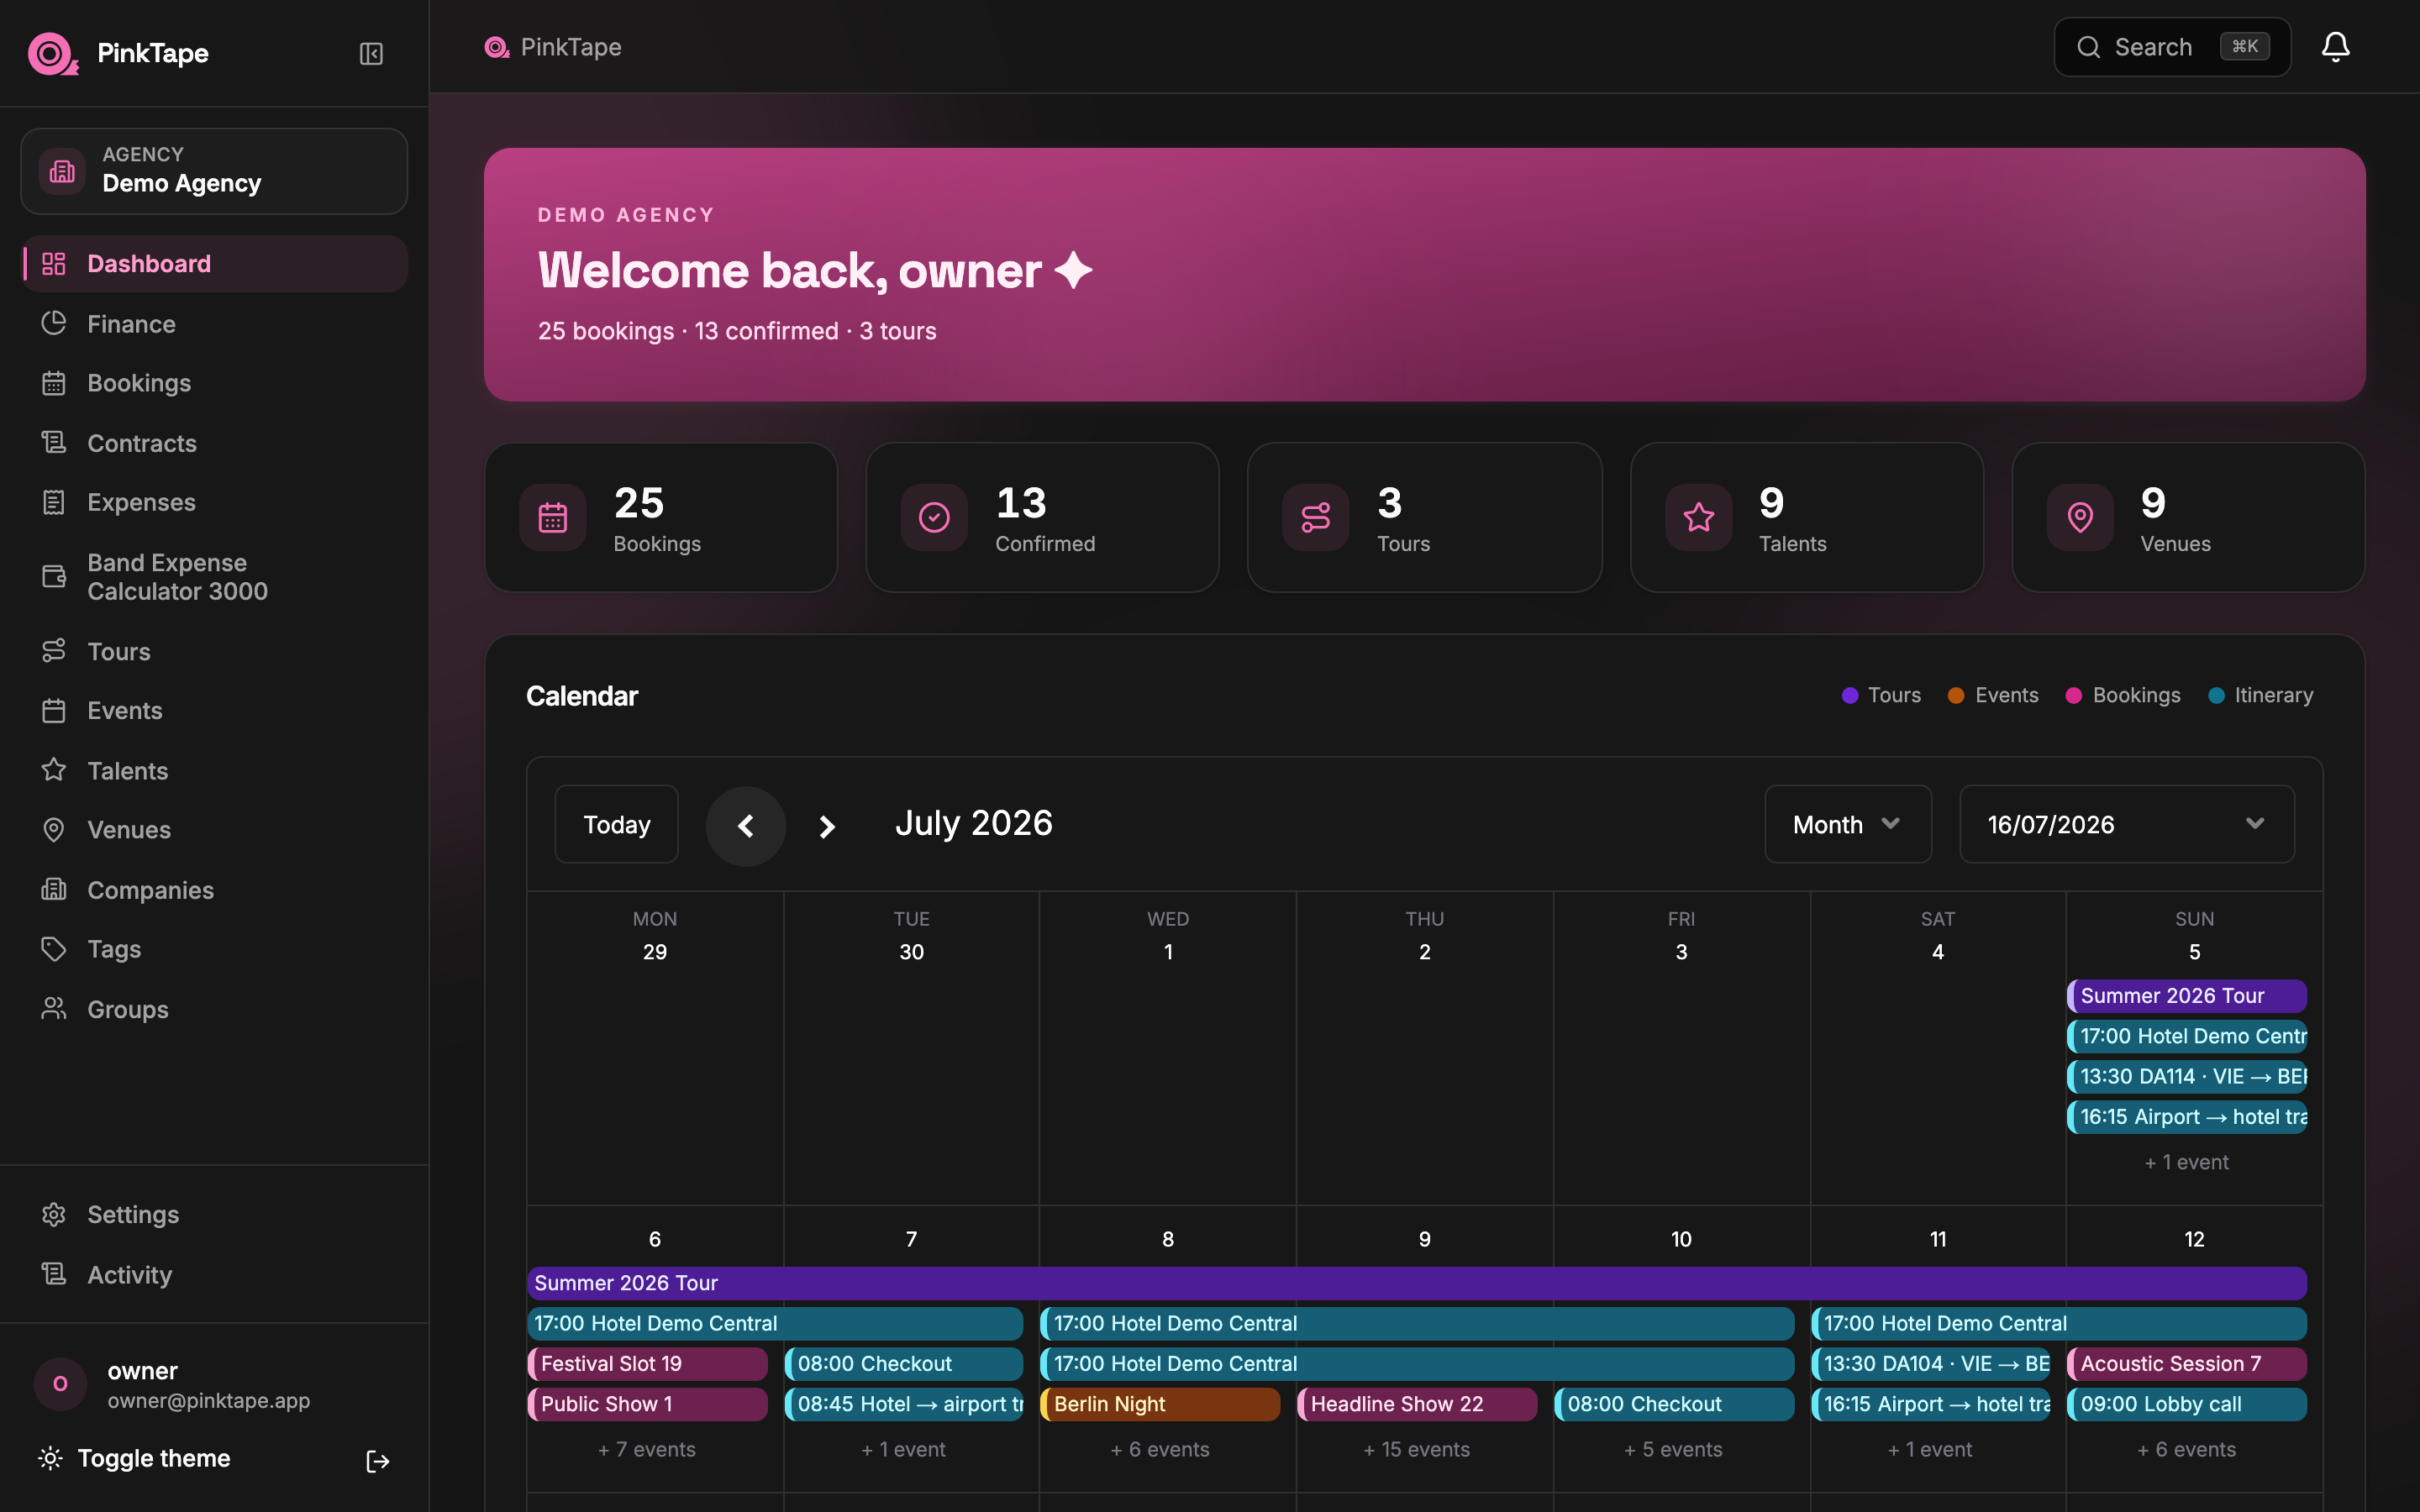Go to previous month arrow
2420x1512 pixels.
(745, 826)
